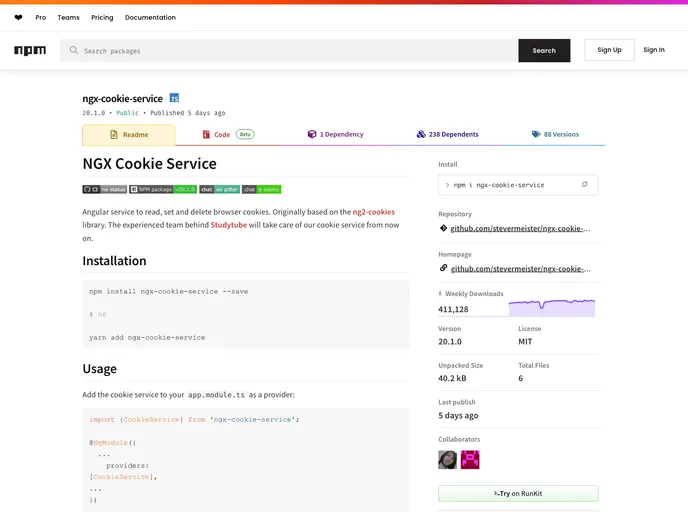Click the git repository diamond icon
Image resolution: width=688 pixels, height=512 pixels.
443,228
